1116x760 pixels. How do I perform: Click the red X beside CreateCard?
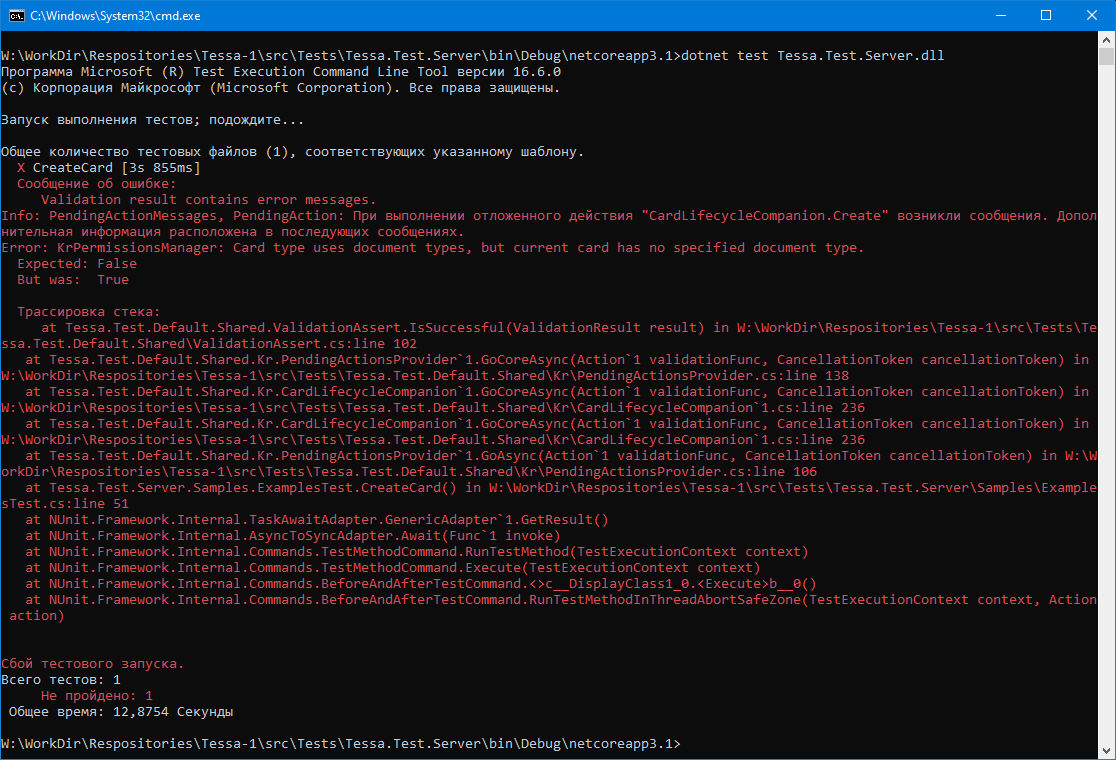point(21,168)
